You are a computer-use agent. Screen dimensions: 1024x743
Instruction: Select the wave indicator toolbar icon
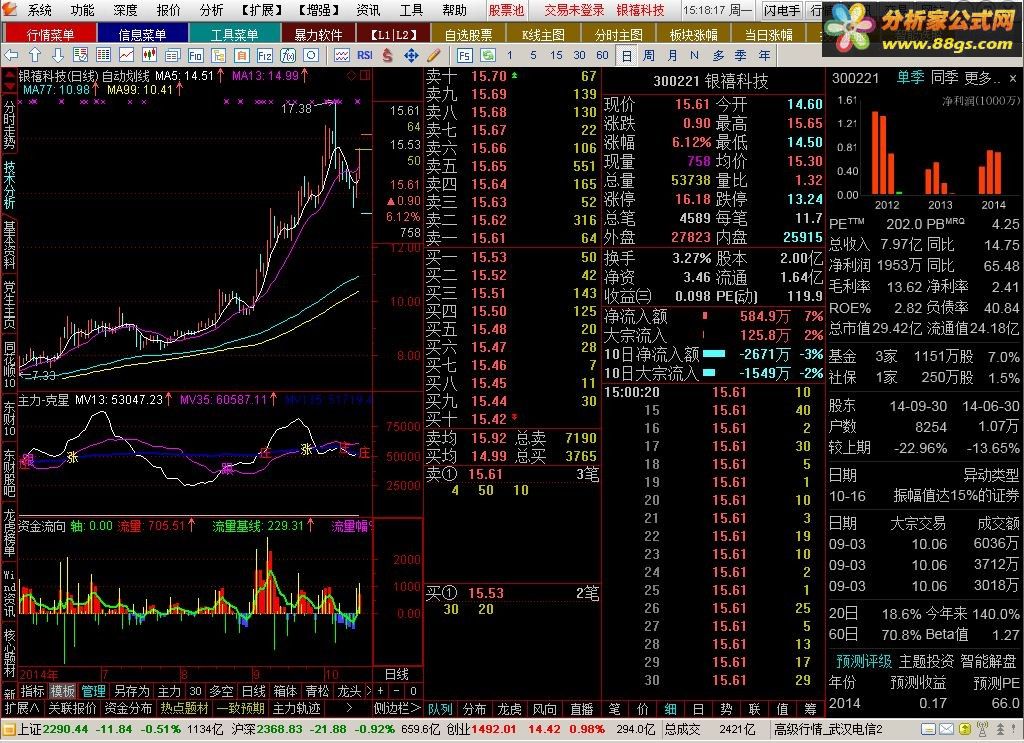click(x=342, y=55)
